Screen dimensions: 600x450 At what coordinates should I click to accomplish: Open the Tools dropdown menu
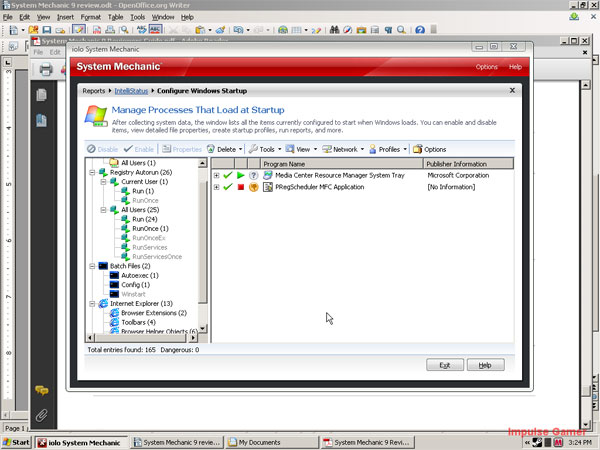(265, 149)
